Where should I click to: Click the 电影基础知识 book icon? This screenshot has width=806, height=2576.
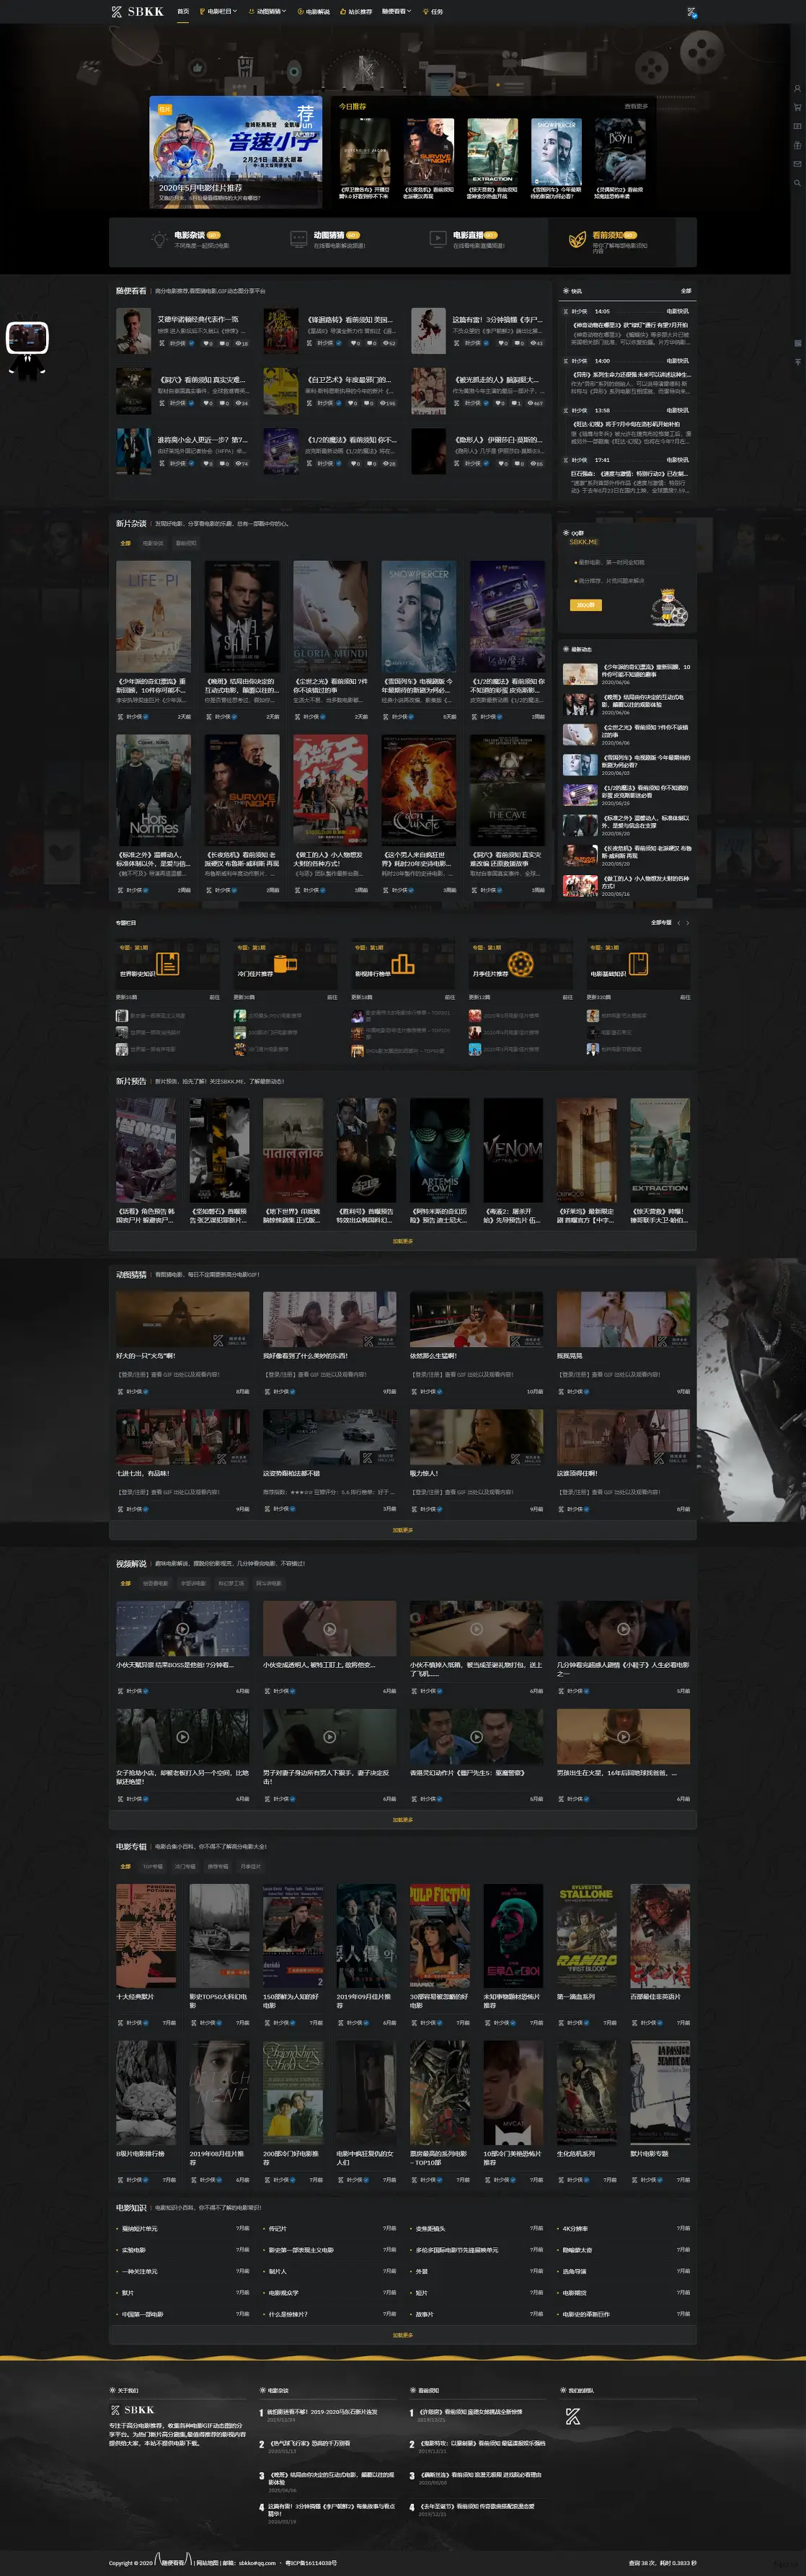click(x=638, y=964)
